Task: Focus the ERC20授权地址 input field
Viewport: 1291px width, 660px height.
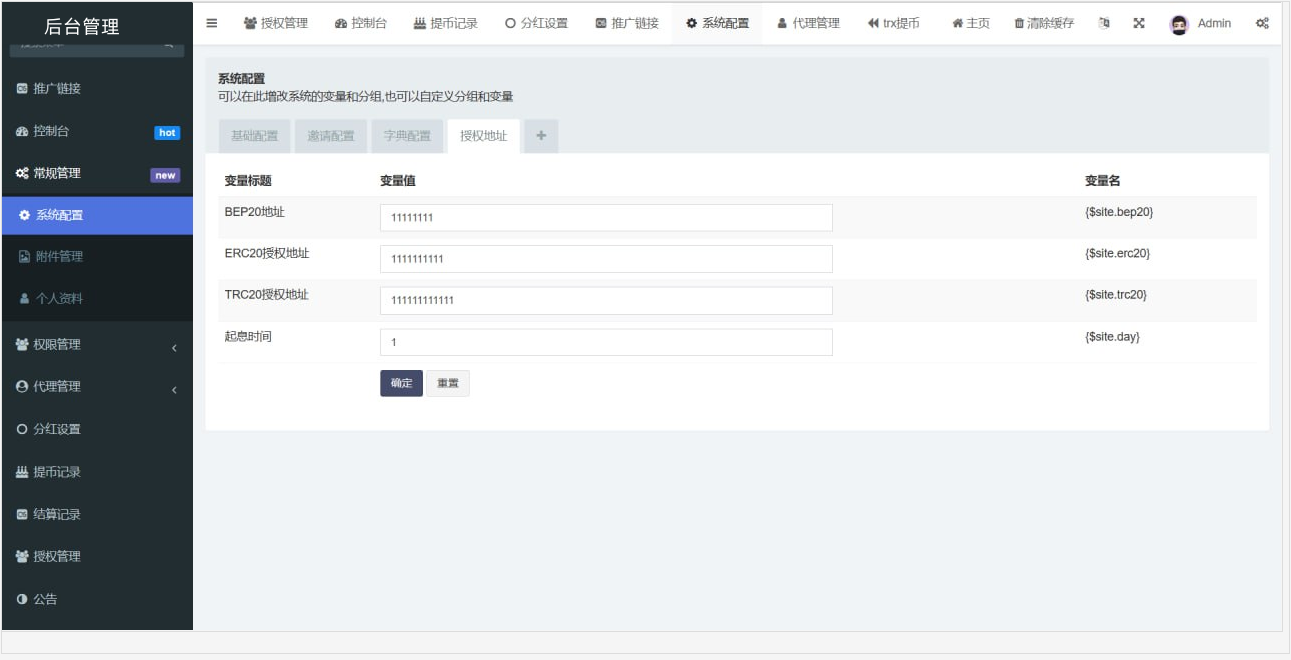Action: (606, 258)
